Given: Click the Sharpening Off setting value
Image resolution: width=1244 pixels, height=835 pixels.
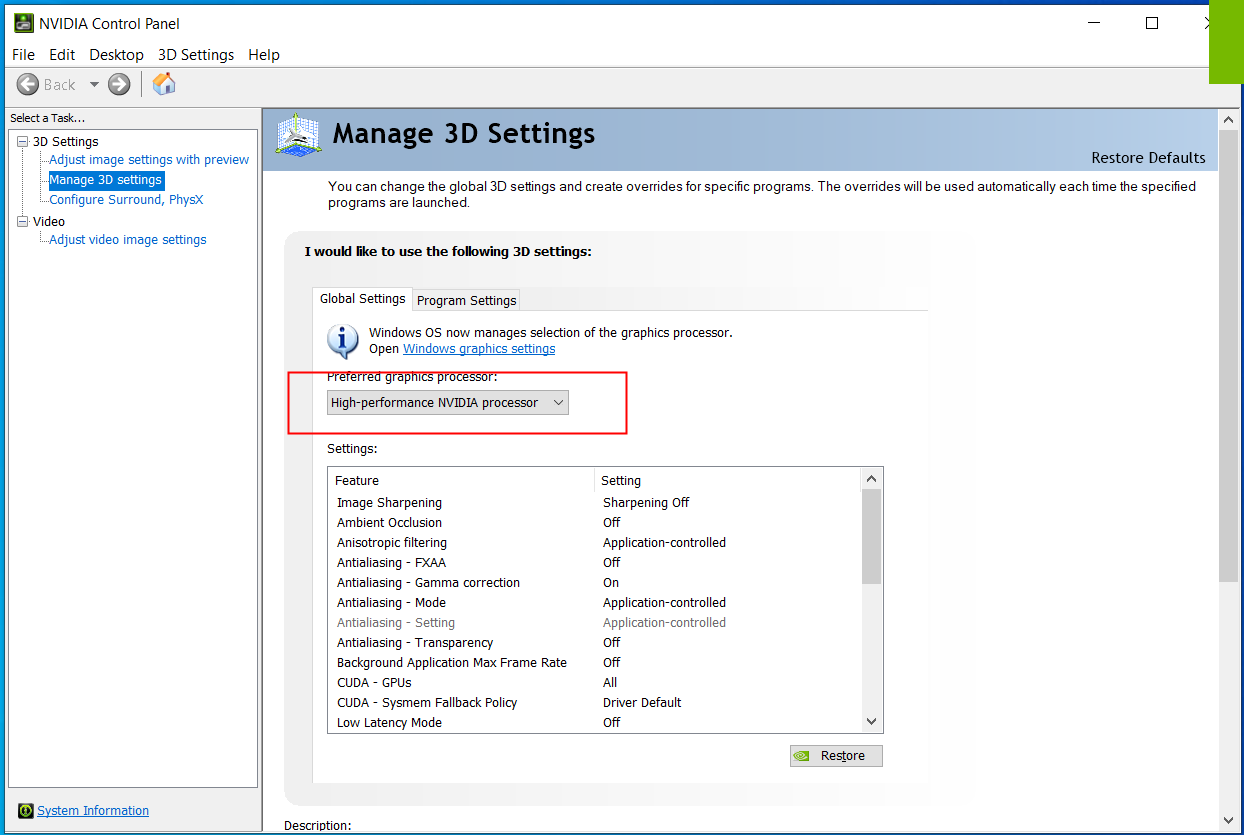Looking at the screenshot, I should (x=646, y=503).
